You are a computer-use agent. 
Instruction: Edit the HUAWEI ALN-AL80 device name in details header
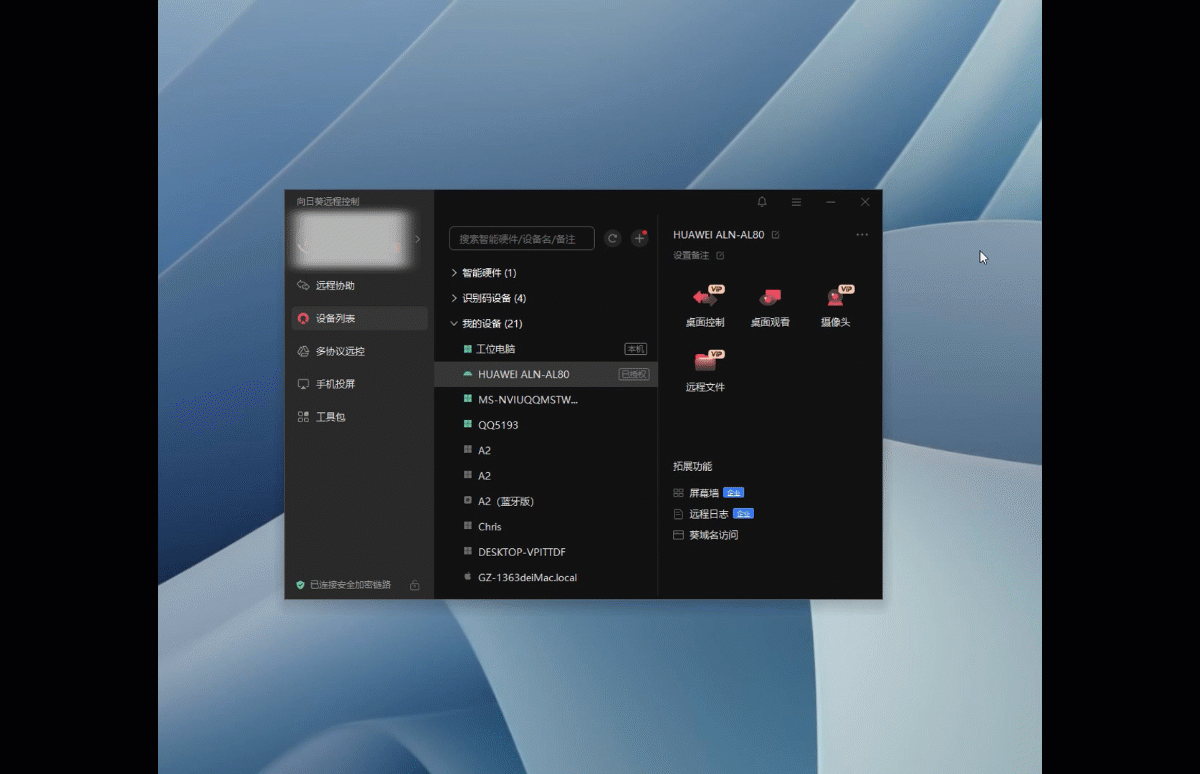pos(776,235)
